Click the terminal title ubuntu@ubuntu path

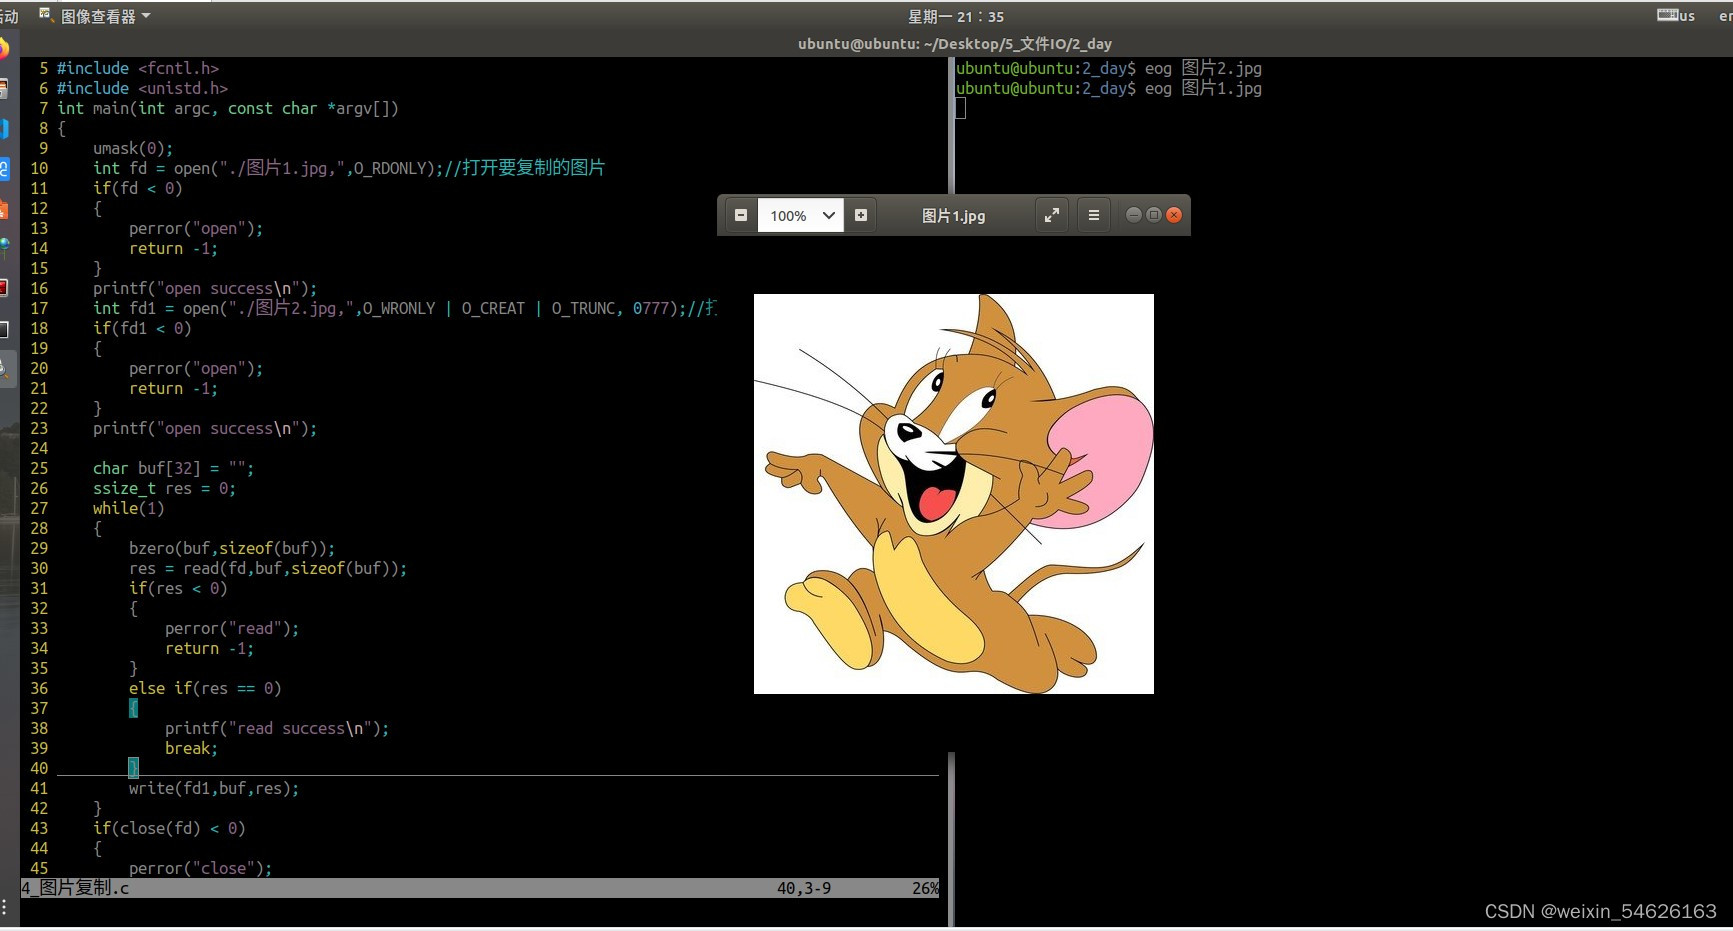(954, 44)
